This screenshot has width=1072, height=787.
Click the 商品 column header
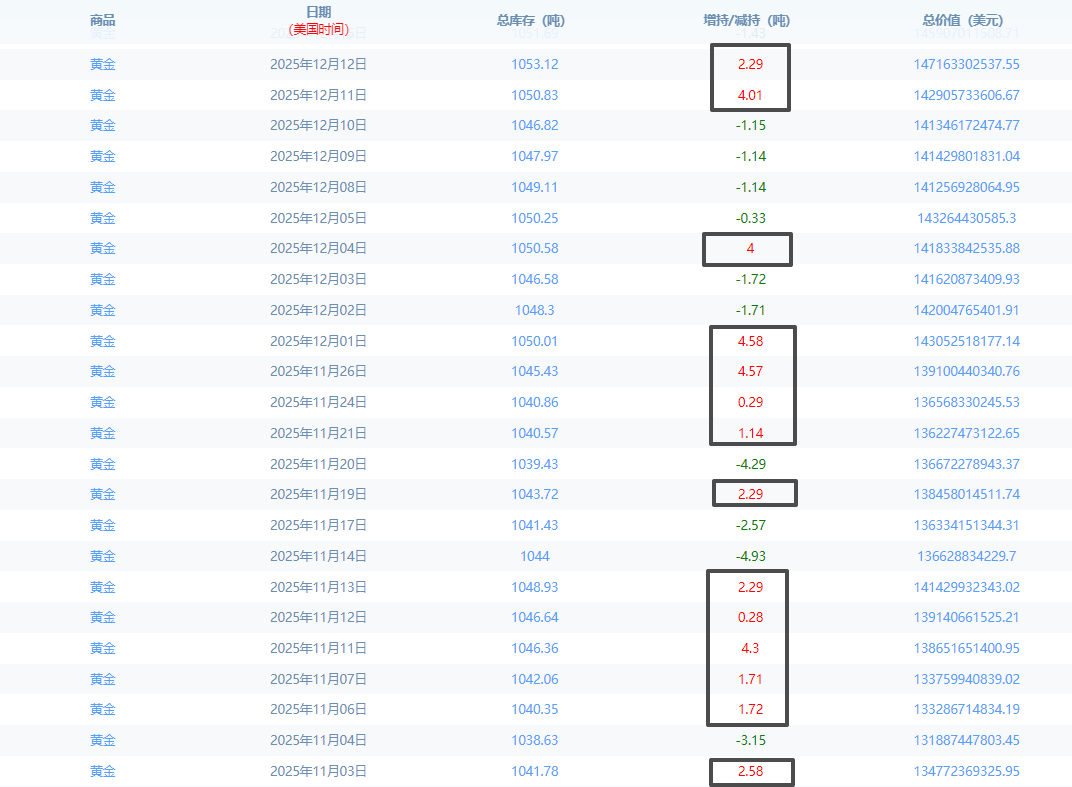102,20
